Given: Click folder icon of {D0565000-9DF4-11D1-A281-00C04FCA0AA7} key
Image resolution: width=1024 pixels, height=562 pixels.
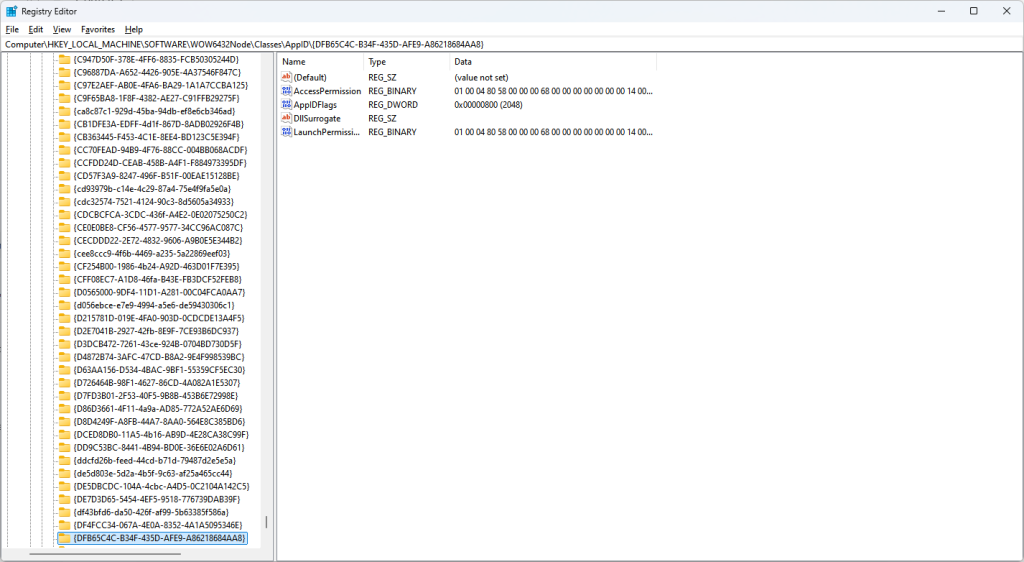Looking at the screenshot, I should [x=64, y=292].
